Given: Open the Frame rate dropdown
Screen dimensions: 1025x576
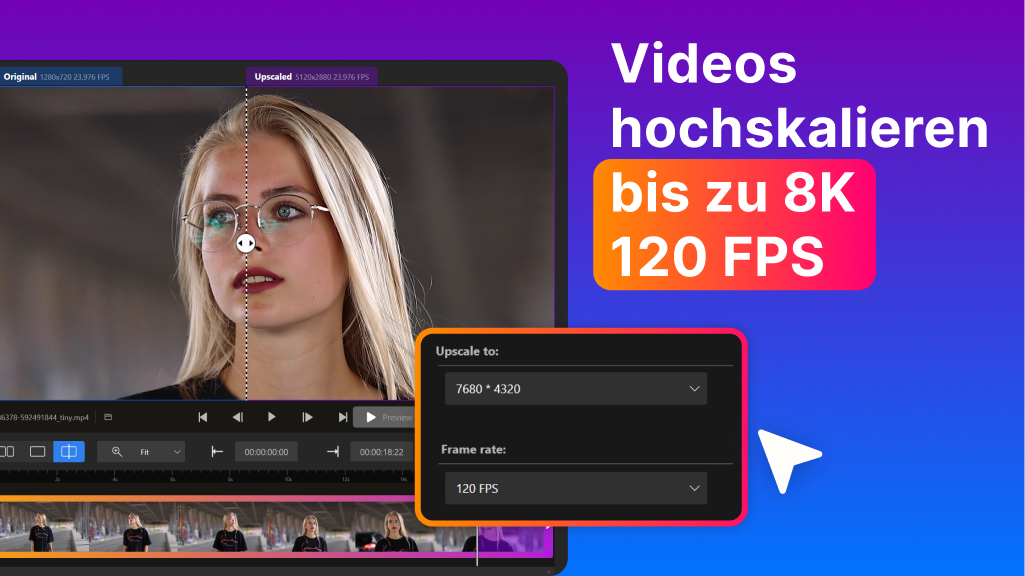Looking at the screenshot, I should tap(575, 488).
